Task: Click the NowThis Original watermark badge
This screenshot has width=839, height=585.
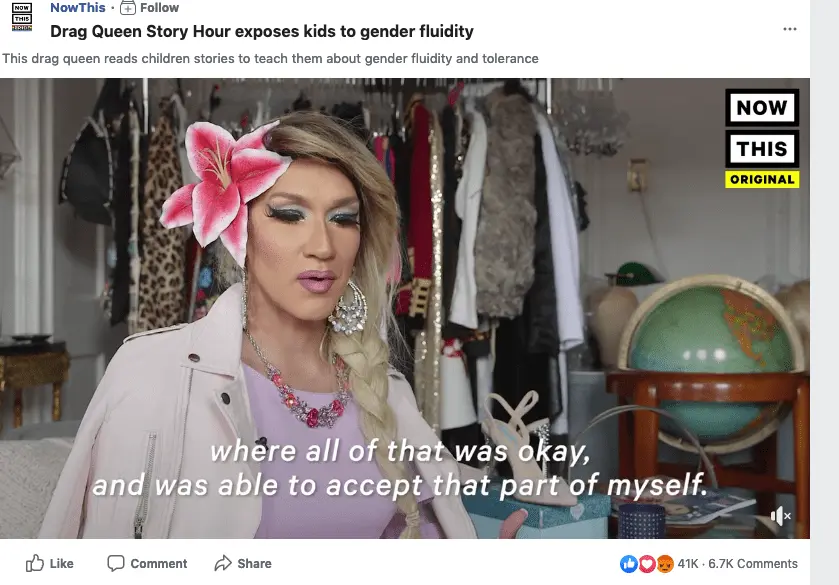Action: click(762, 138)
